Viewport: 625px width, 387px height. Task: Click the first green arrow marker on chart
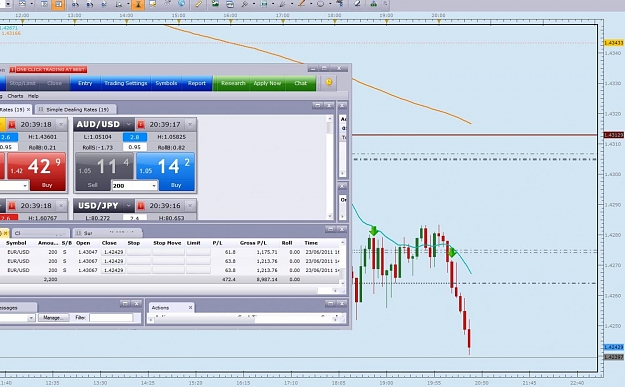pos(373,231)
